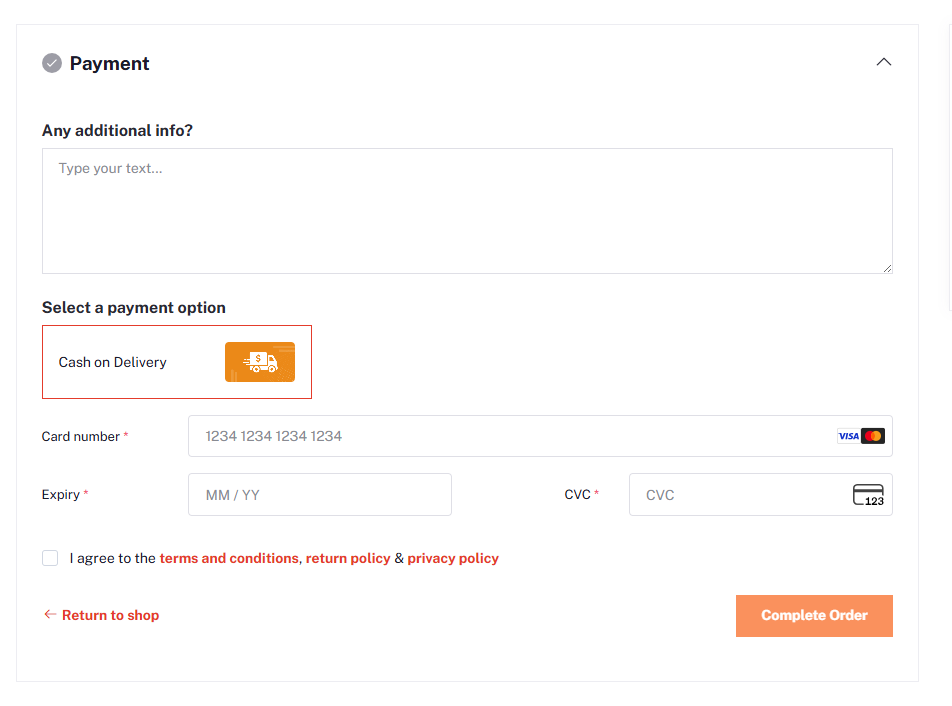The width and height of the screenshot is (952, 706).
Task: Click the Visa logo icon
Action: pos(848,436)
